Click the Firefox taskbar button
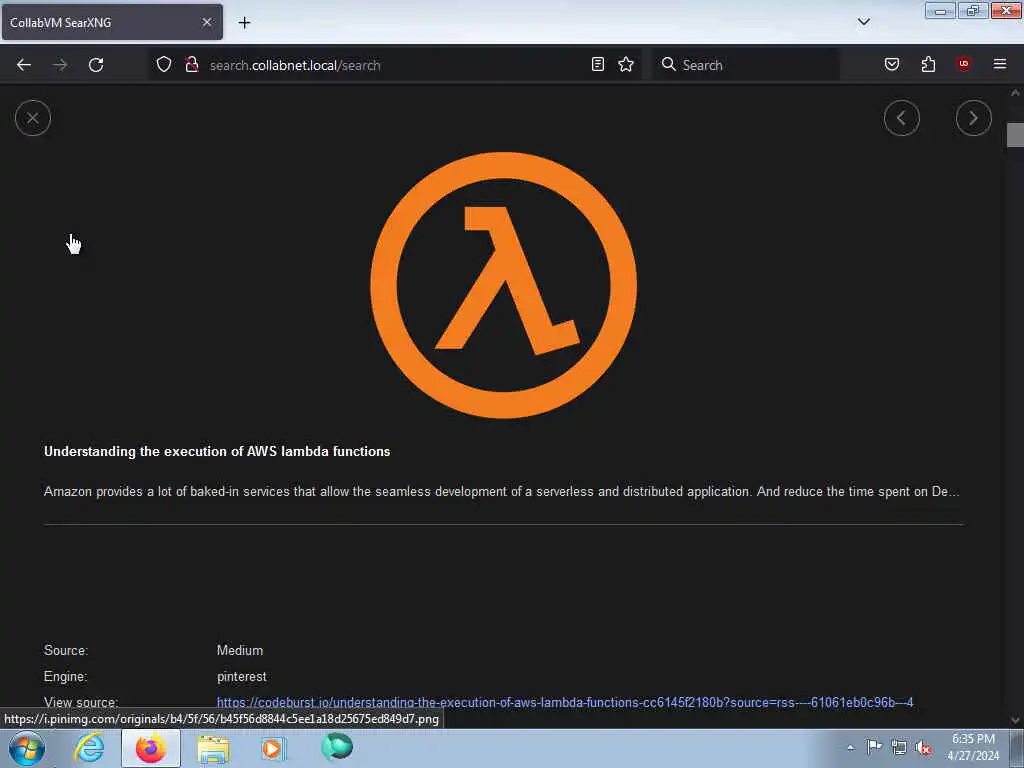1024x768 pixels. 151,748
